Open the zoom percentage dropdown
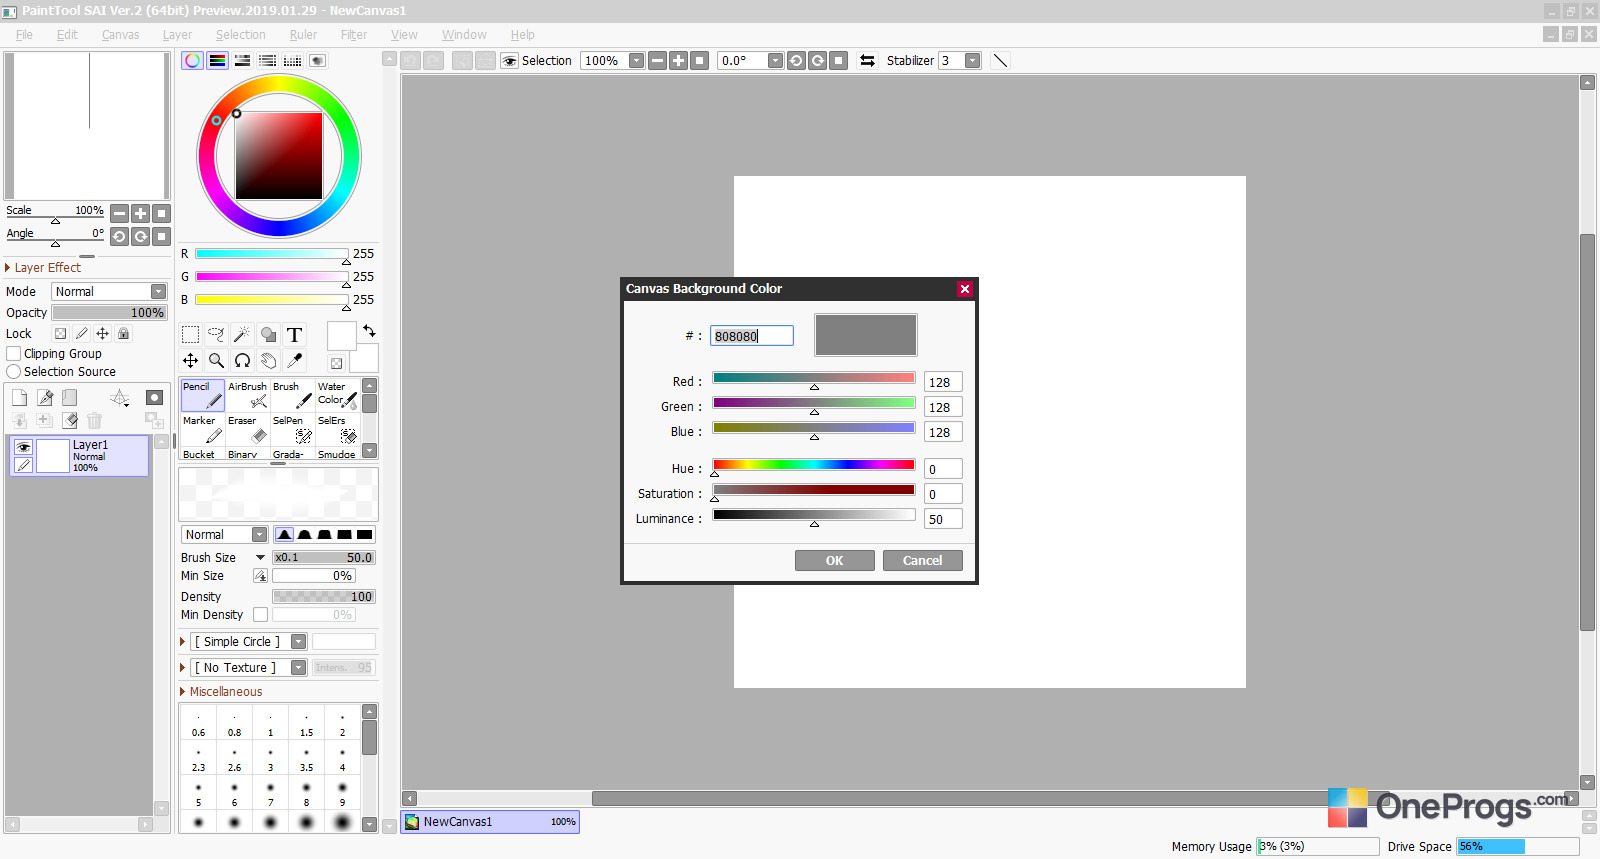 [x=636, y=61]
